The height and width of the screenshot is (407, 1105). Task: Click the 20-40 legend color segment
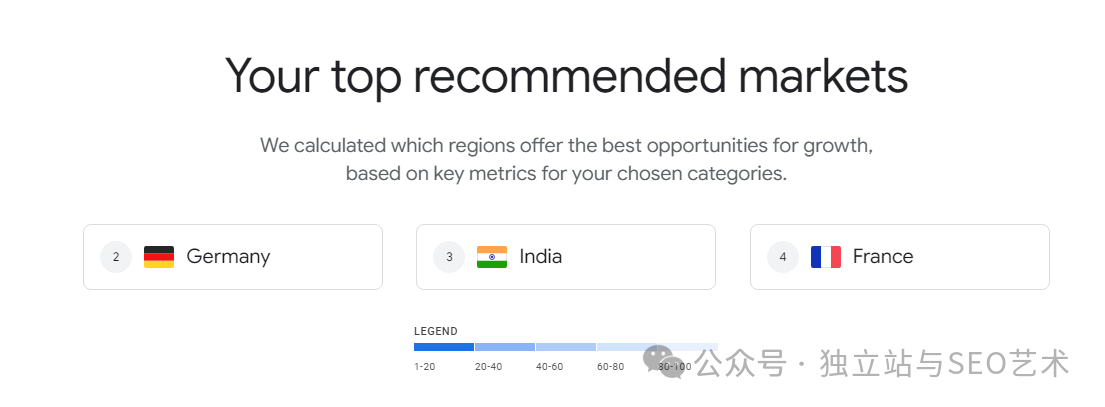(505, 347)
